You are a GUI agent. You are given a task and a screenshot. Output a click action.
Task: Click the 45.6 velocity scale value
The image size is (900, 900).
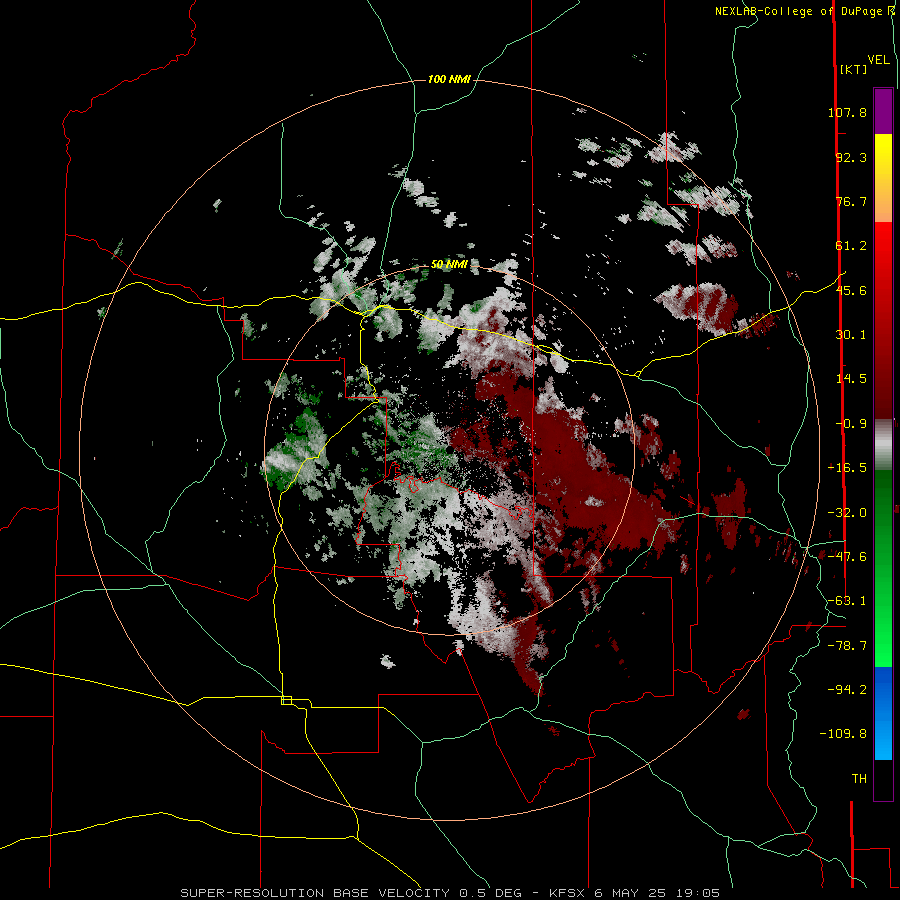tap(851, 290)
